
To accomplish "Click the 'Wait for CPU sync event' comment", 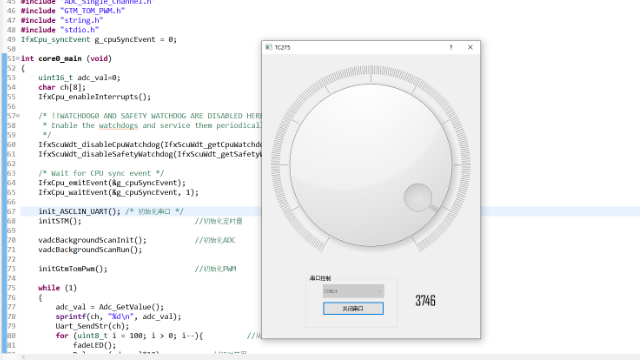I will (x=101, y=173).
